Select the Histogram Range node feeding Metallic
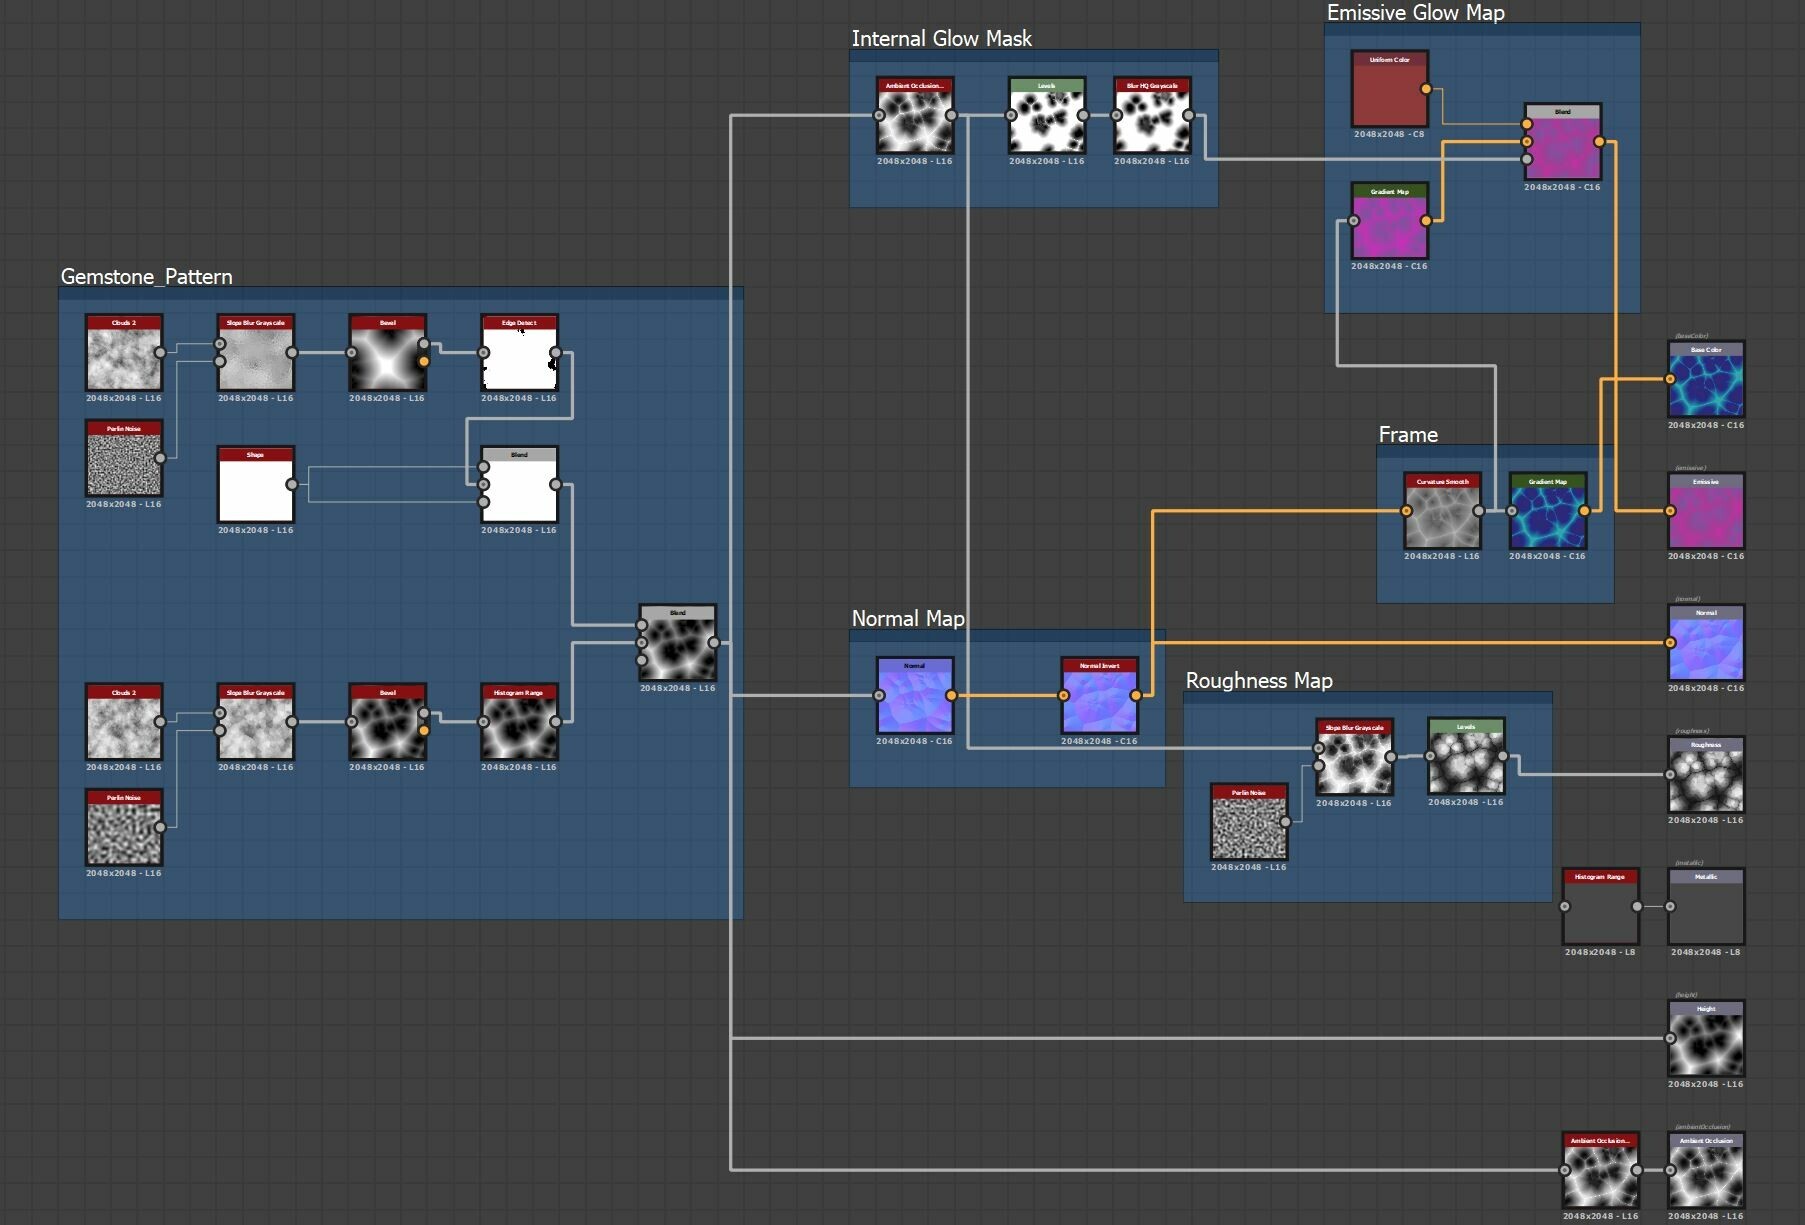This screenshot has height=1225, width=1805. tap(1599, 905)
